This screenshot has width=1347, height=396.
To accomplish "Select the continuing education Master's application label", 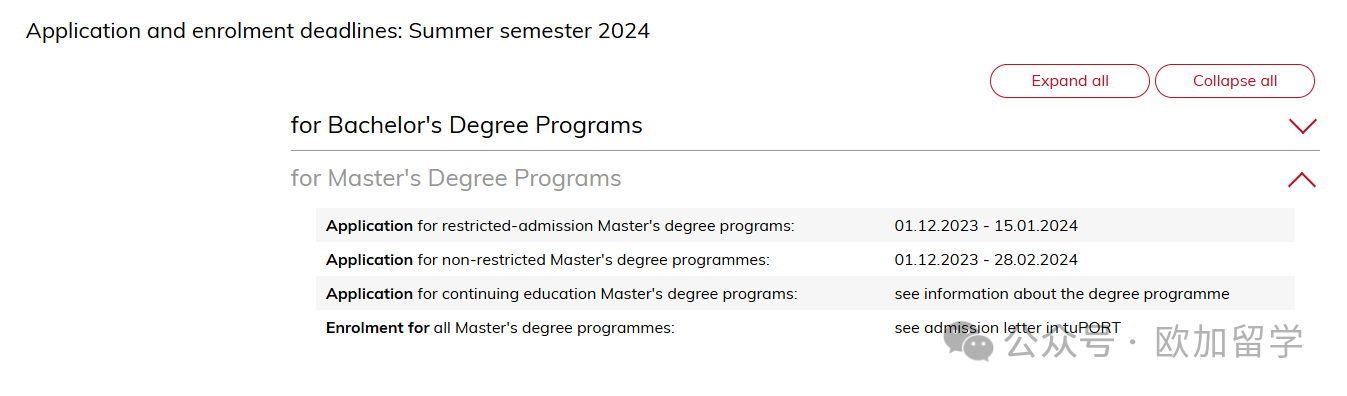I will pyautogui.click(x=562, y=294).
